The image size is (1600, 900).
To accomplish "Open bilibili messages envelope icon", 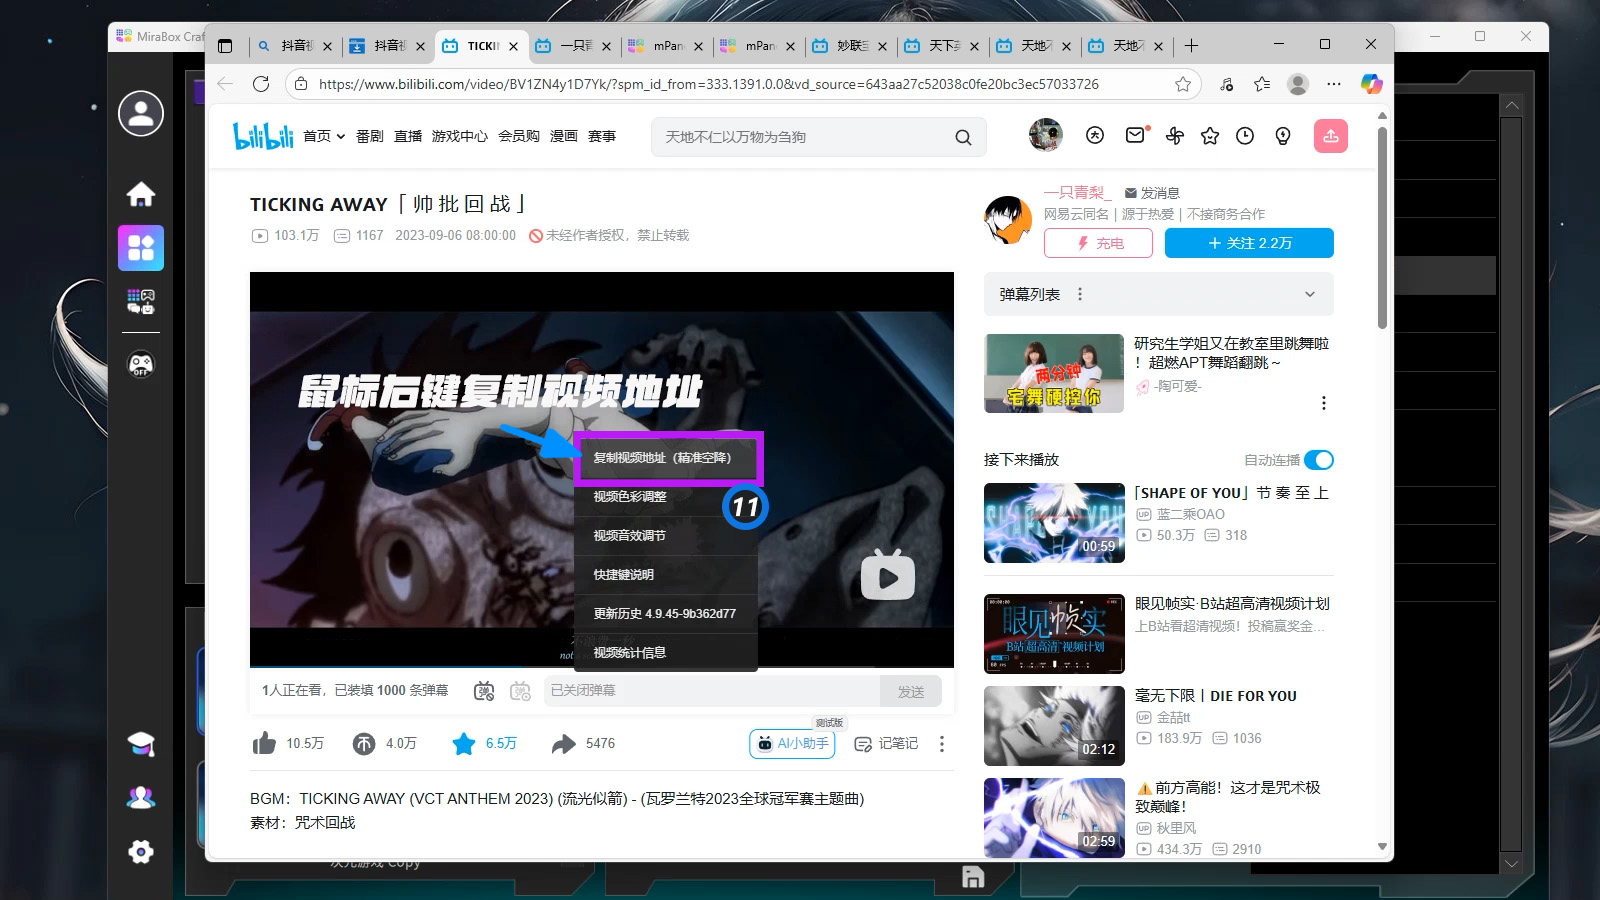I will click(1136, 135).
